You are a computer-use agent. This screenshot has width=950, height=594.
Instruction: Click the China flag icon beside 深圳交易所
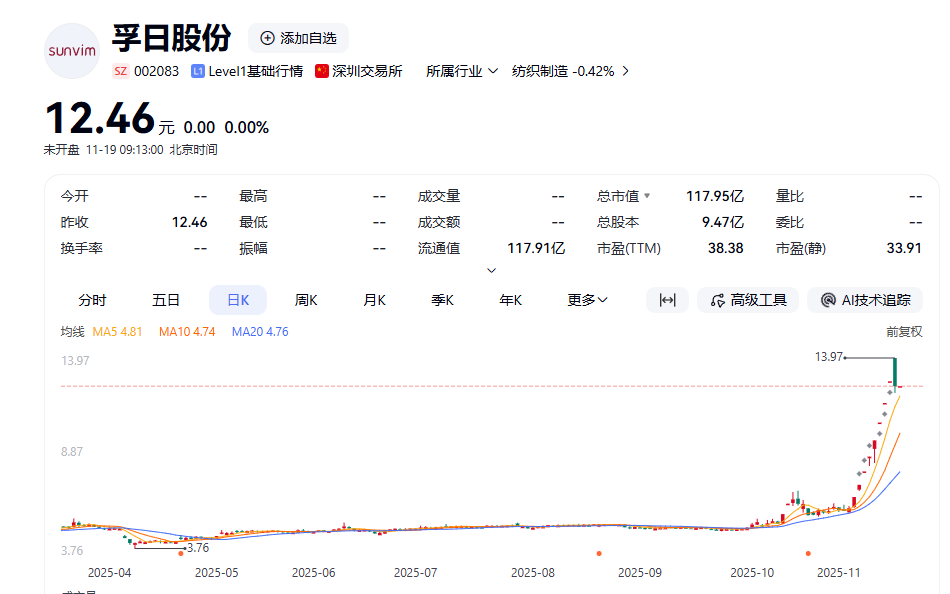click(x=322, y=71)
